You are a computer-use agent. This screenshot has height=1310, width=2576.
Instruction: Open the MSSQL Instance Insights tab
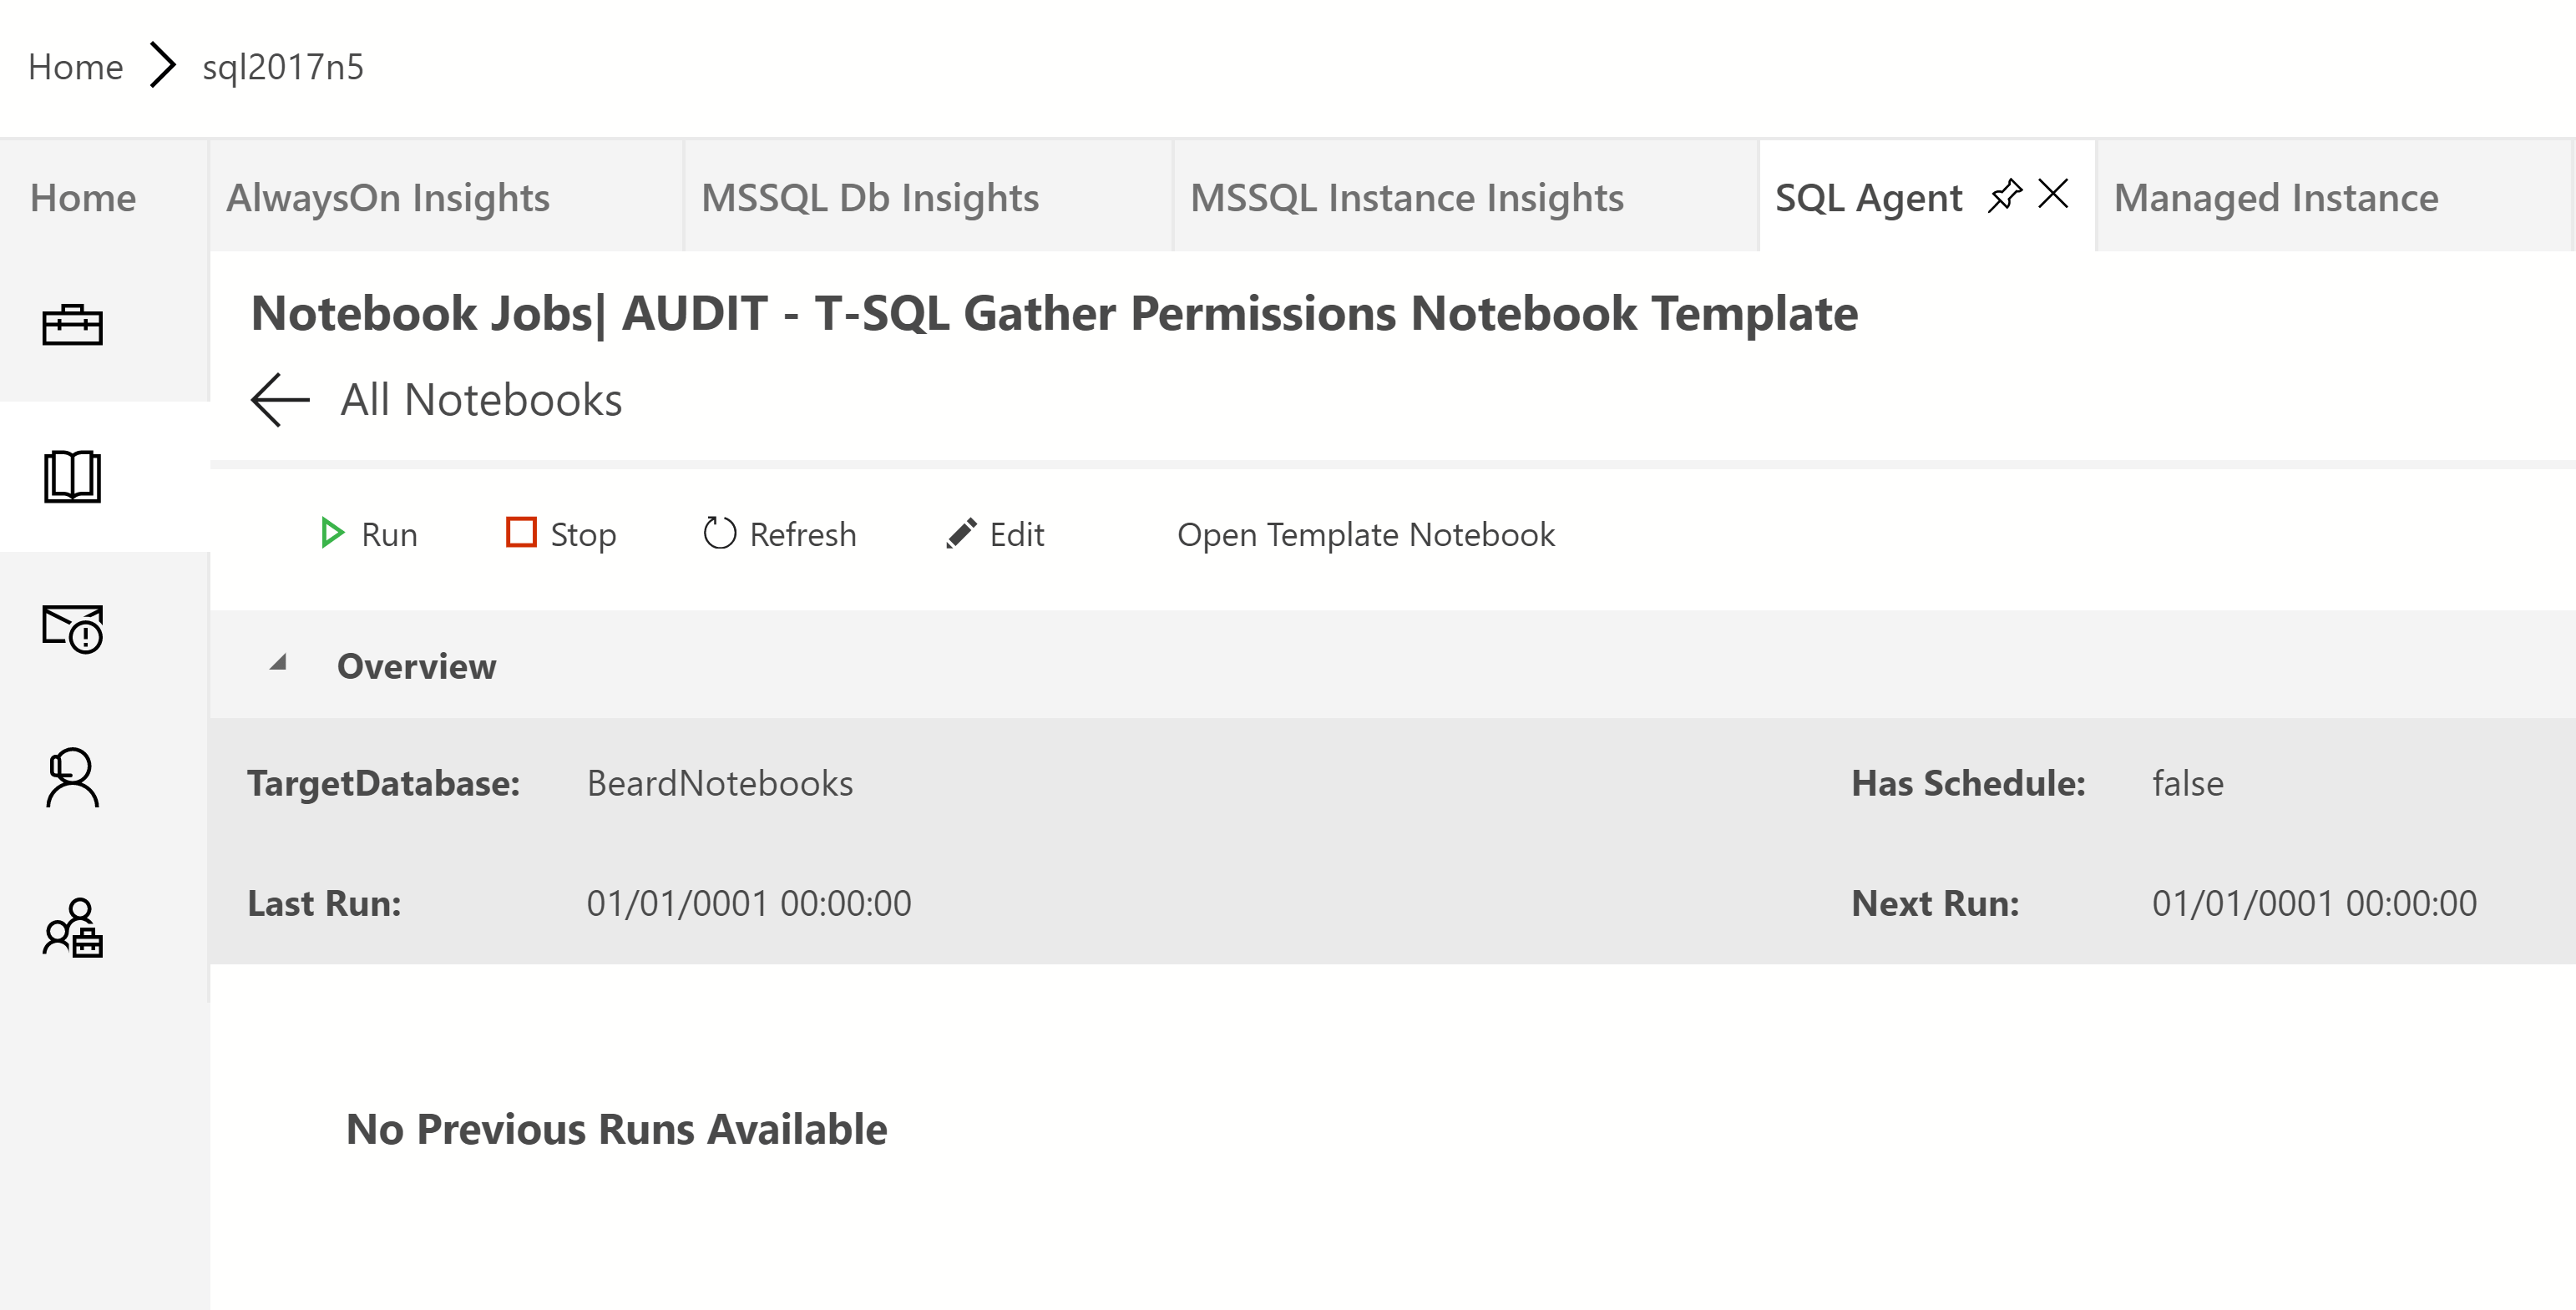point(1406,198)
